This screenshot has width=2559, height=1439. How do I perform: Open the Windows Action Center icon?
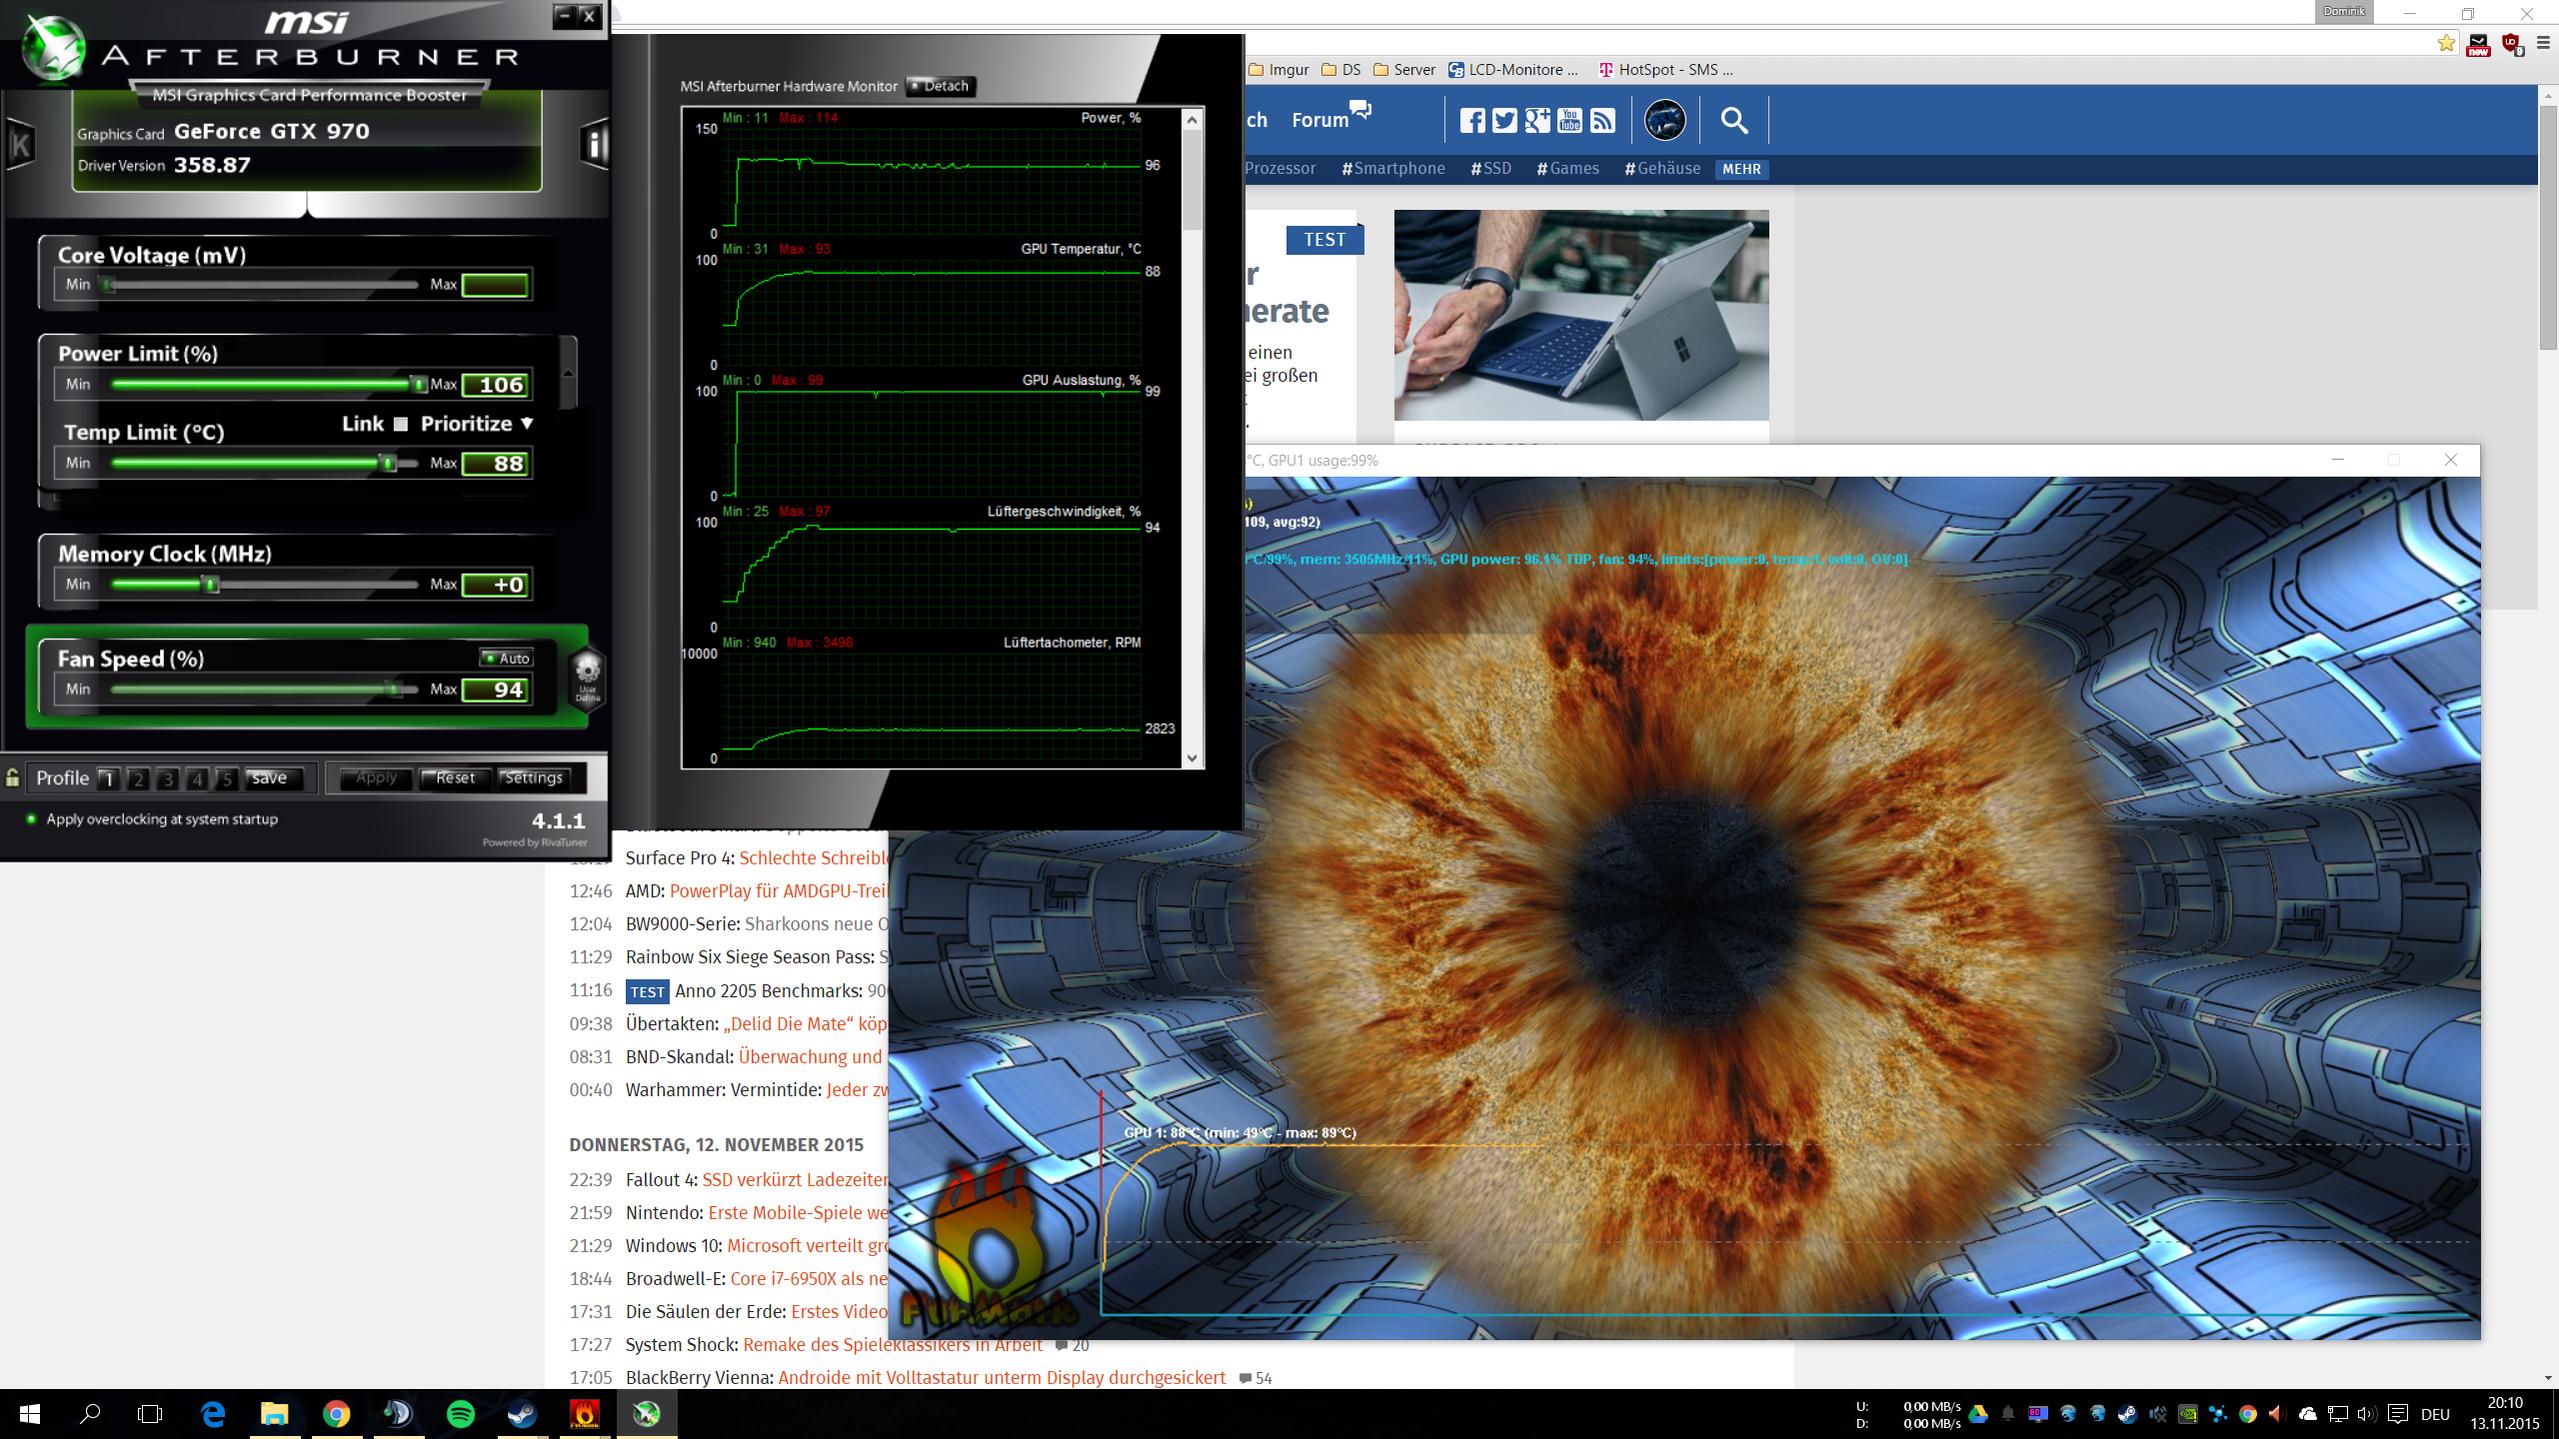click(x=2397, y=1414)
